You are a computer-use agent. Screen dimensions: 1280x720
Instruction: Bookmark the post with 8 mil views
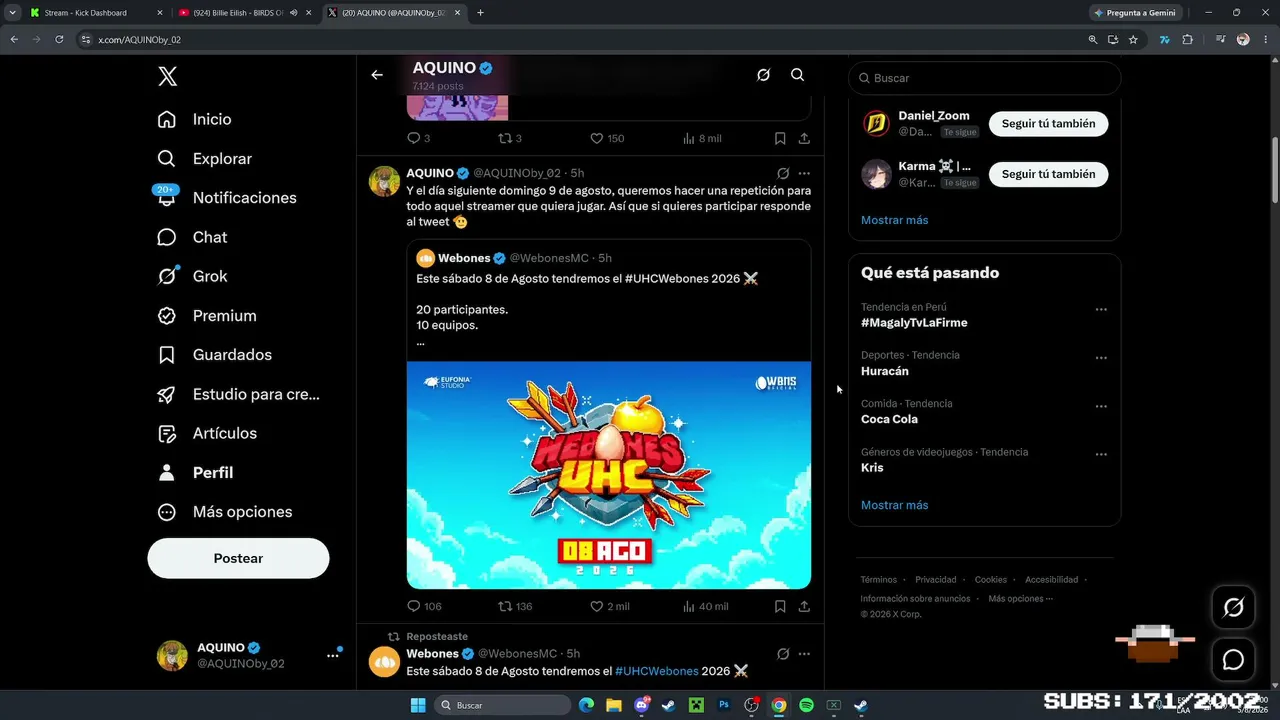[x=780, y=139]
